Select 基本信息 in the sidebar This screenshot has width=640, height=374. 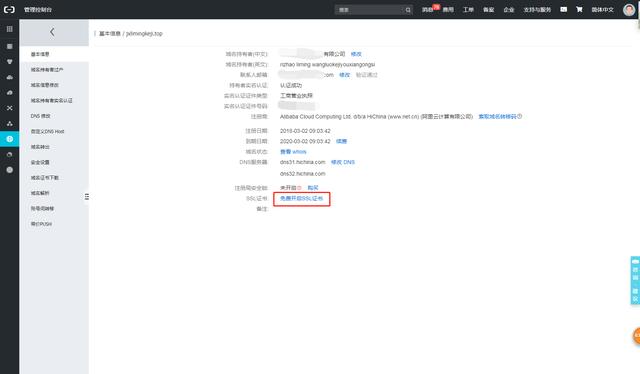pyautogui.click(x=40, y=54)
